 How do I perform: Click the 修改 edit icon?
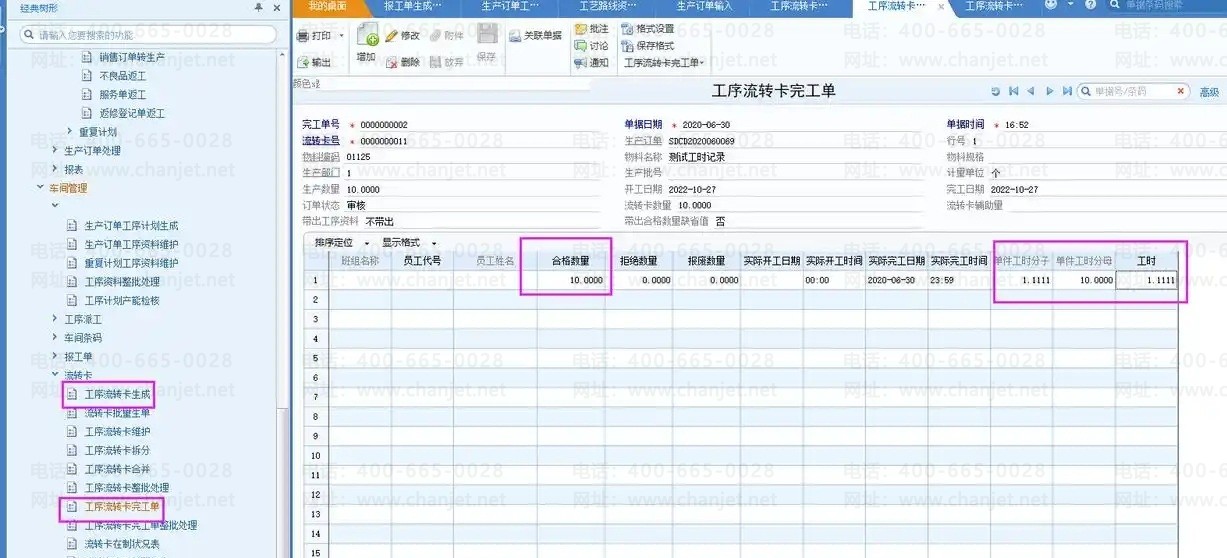391,35
